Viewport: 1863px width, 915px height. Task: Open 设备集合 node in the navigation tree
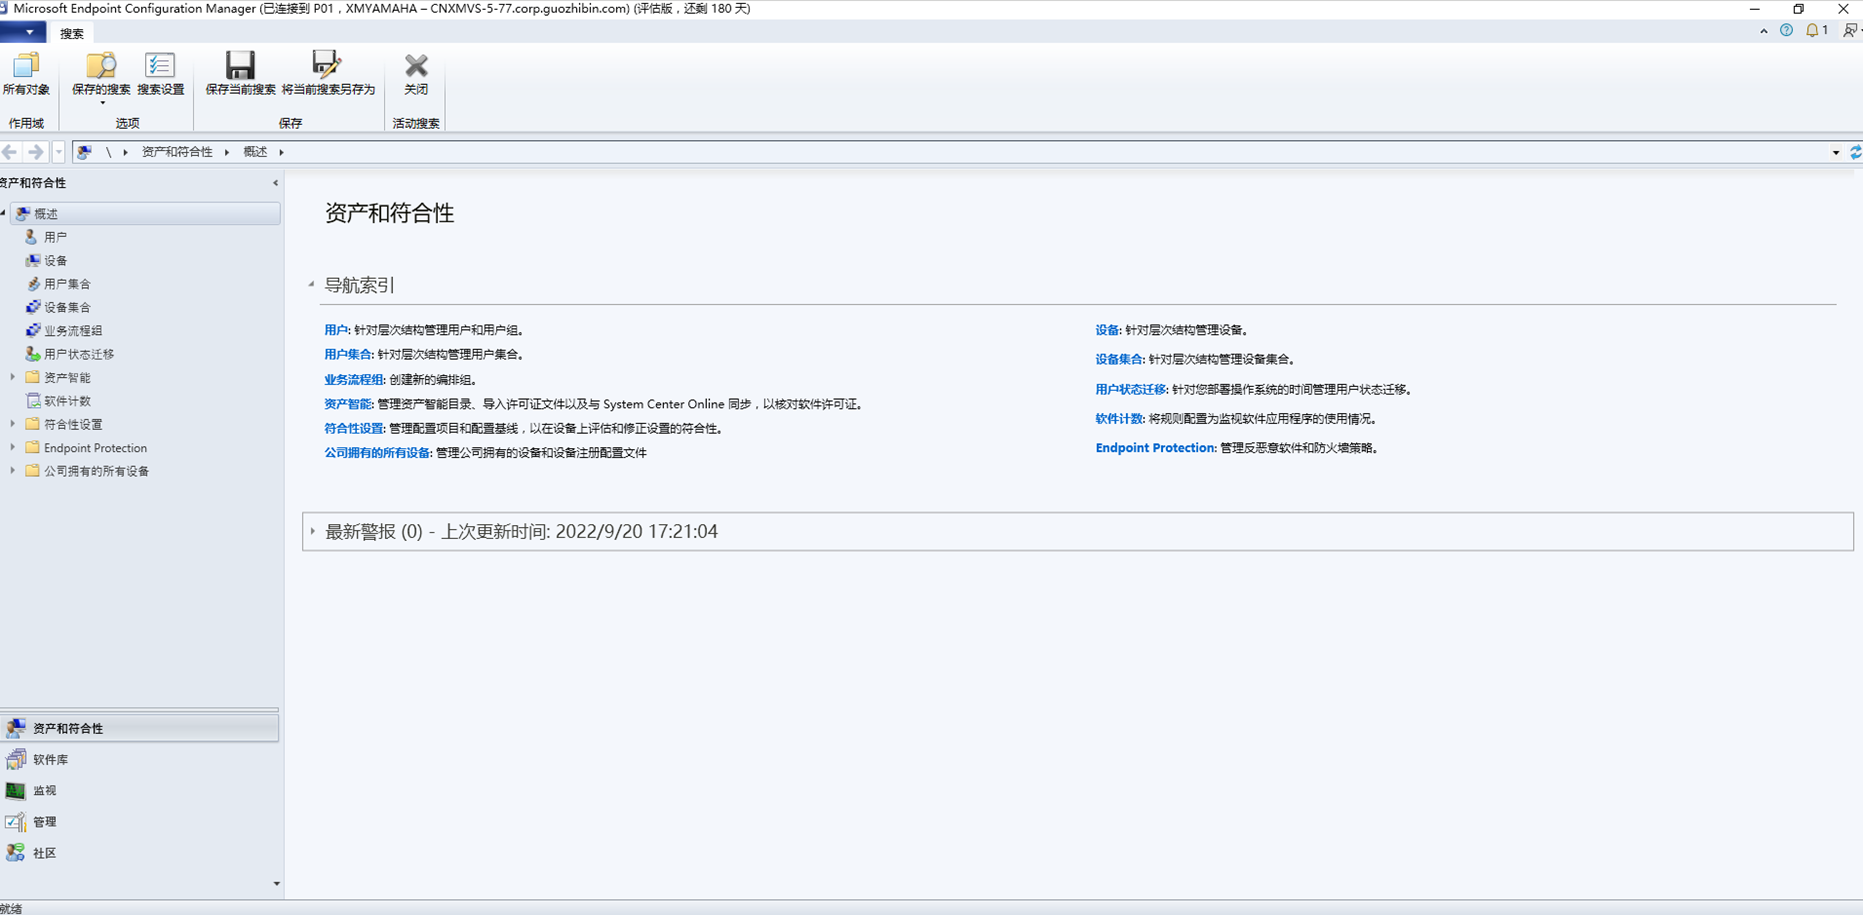(x=67, y=307)
